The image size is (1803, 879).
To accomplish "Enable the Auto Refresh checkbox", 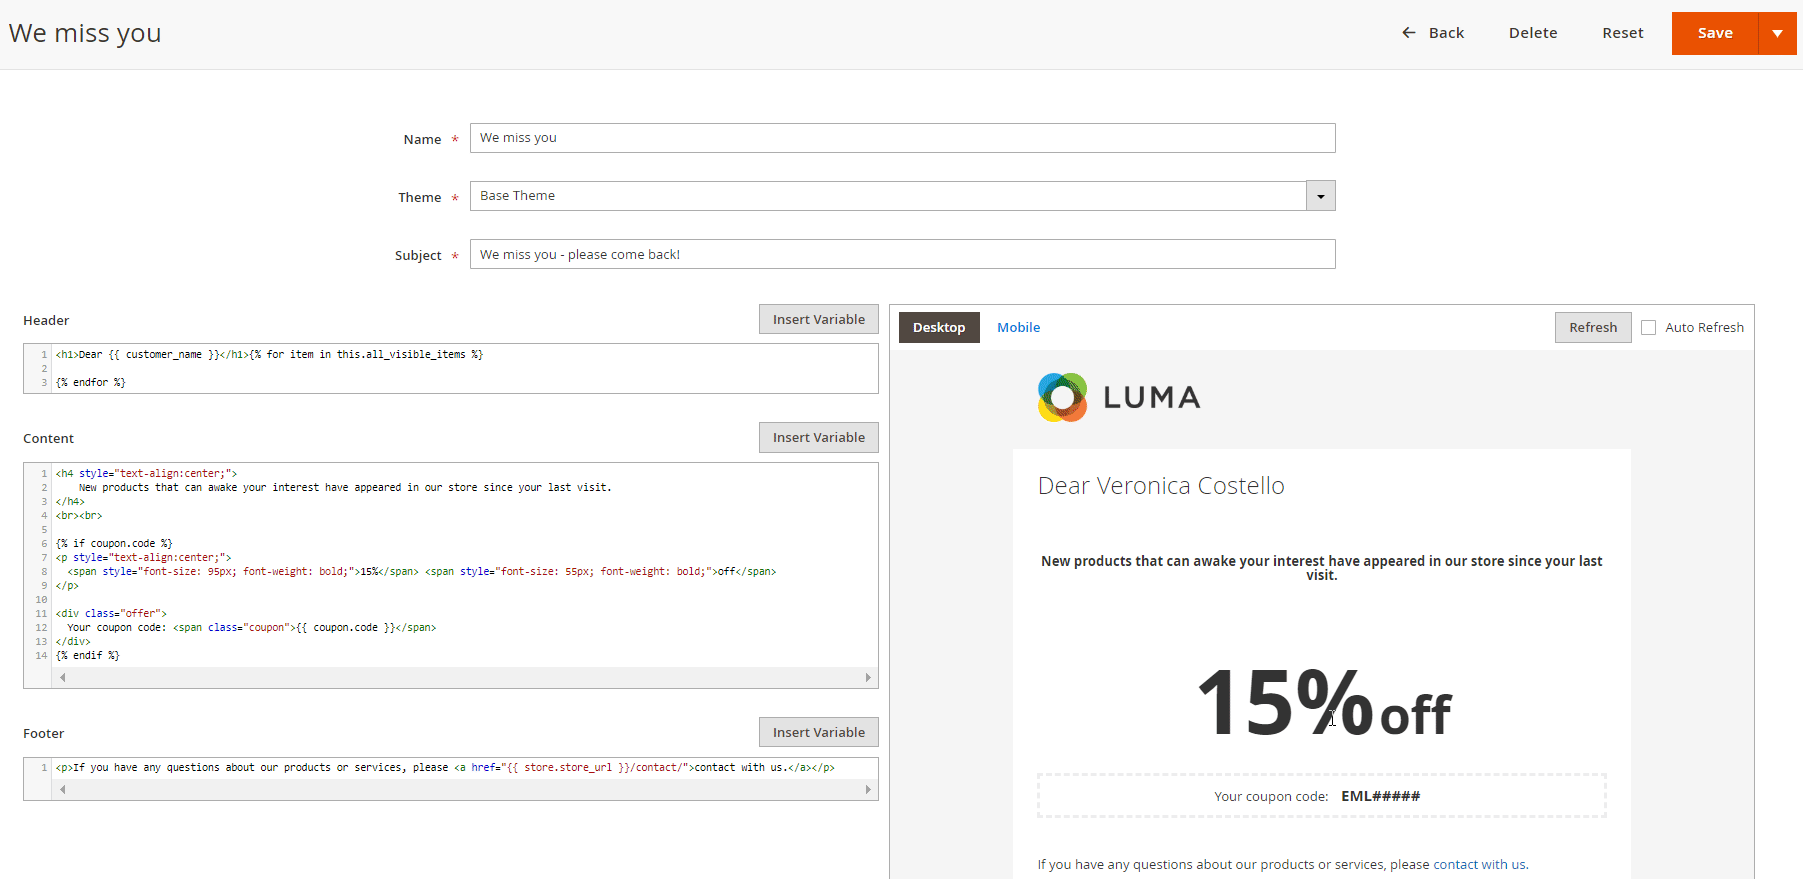I will coord(1648,327).
